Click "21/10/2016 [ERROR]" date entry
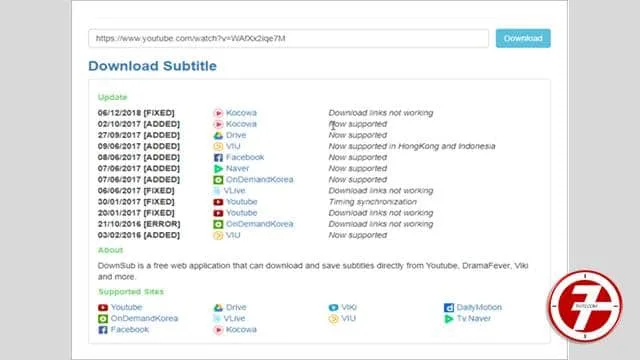 pyautogui.click(x=139, y=224)
